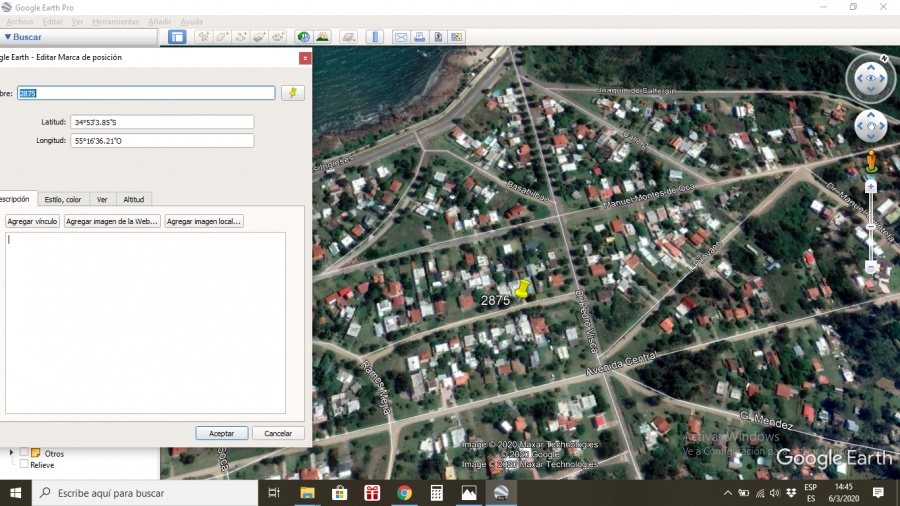Click the Add Placemark toolbar icon
Image resolution: width=900 pixels, height=506 pixels.
(x=204, y=37)
